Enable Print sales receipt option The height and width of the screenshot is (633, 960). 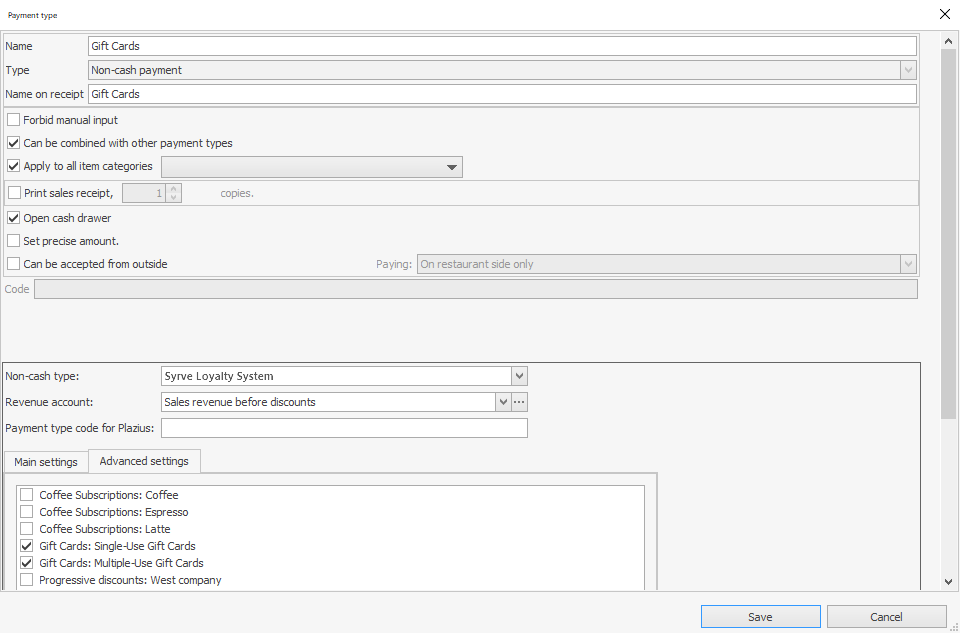(14, 193)
